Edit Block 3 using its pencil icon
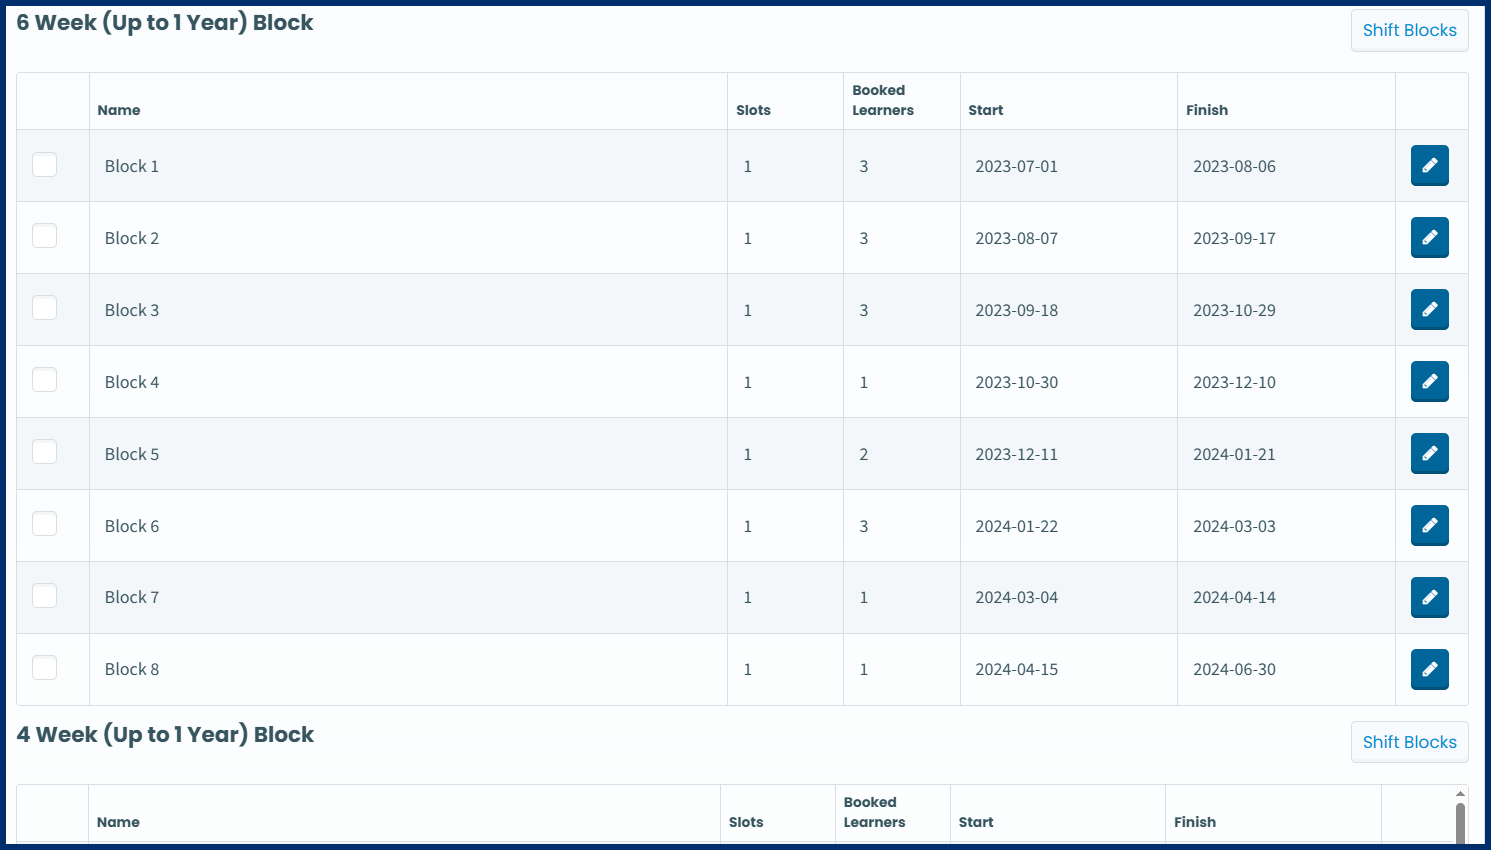This screenshot has height=850, width=1491. [1429, 309]
